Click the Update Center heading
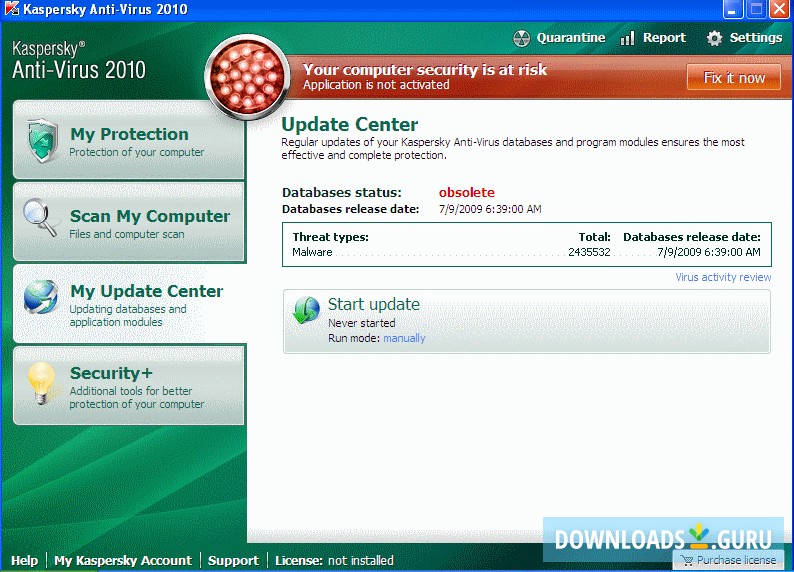This screenshot has width=794, height=572. pyautogui.click(x=349, y=125)
